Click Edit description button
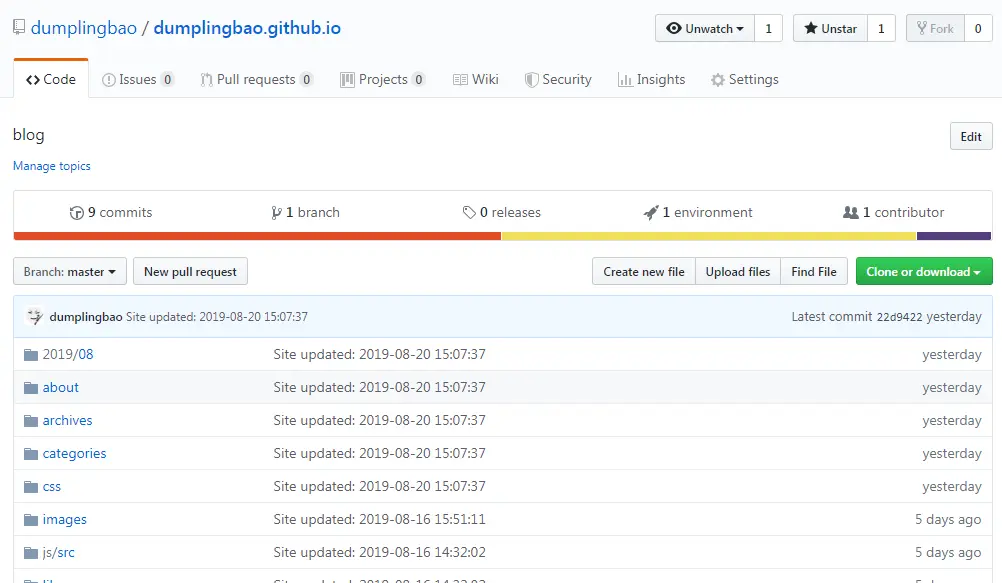 click(x=971, y=136)
